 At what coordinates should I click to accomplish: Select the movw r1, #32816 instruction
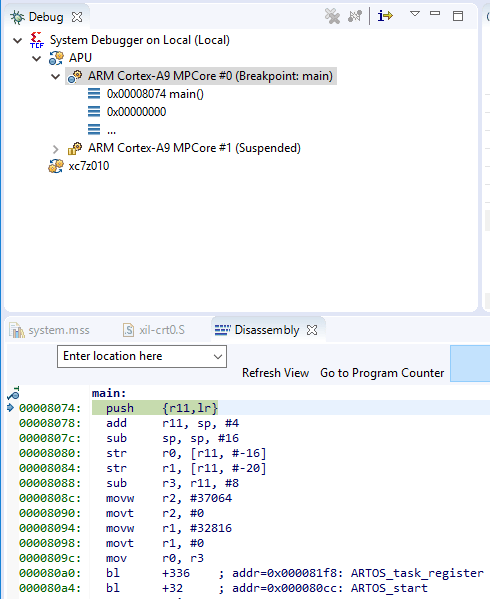(169, 528)
